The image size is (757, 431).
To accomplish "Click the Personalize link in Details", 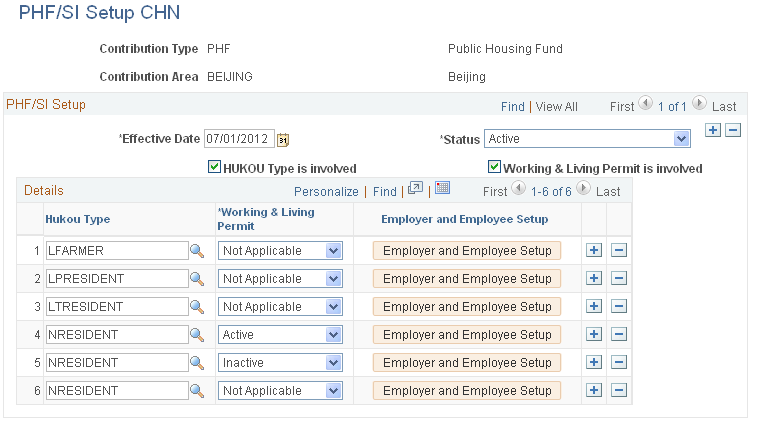I will pos(326,192).
